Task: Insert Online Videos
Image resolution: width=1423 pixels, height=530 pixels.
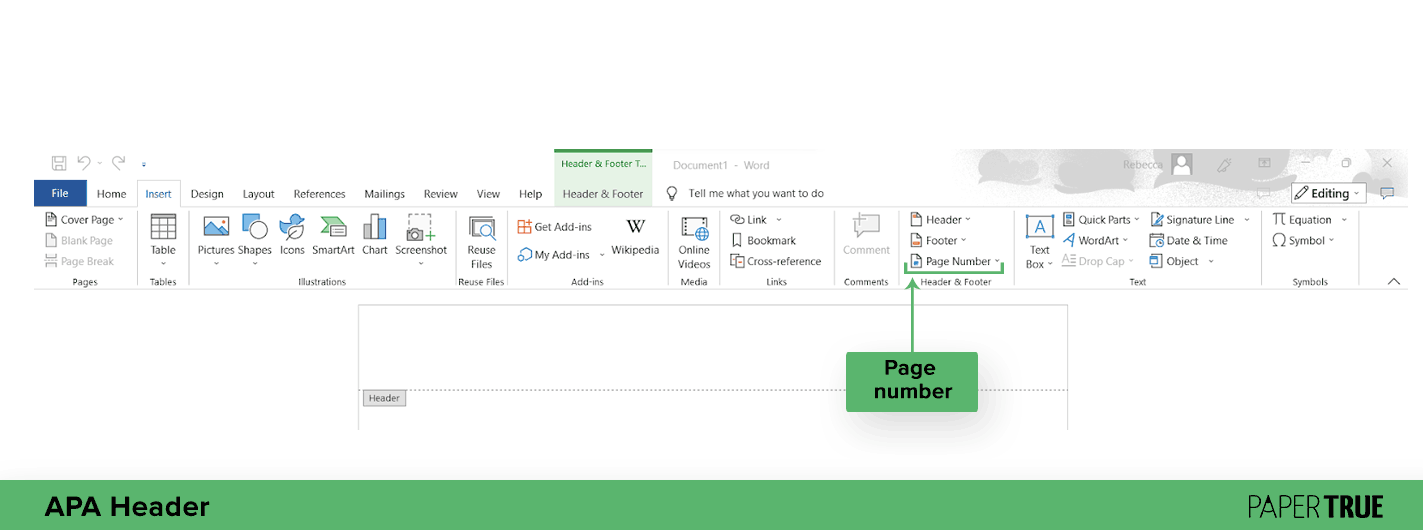Action: pos(694,241)
